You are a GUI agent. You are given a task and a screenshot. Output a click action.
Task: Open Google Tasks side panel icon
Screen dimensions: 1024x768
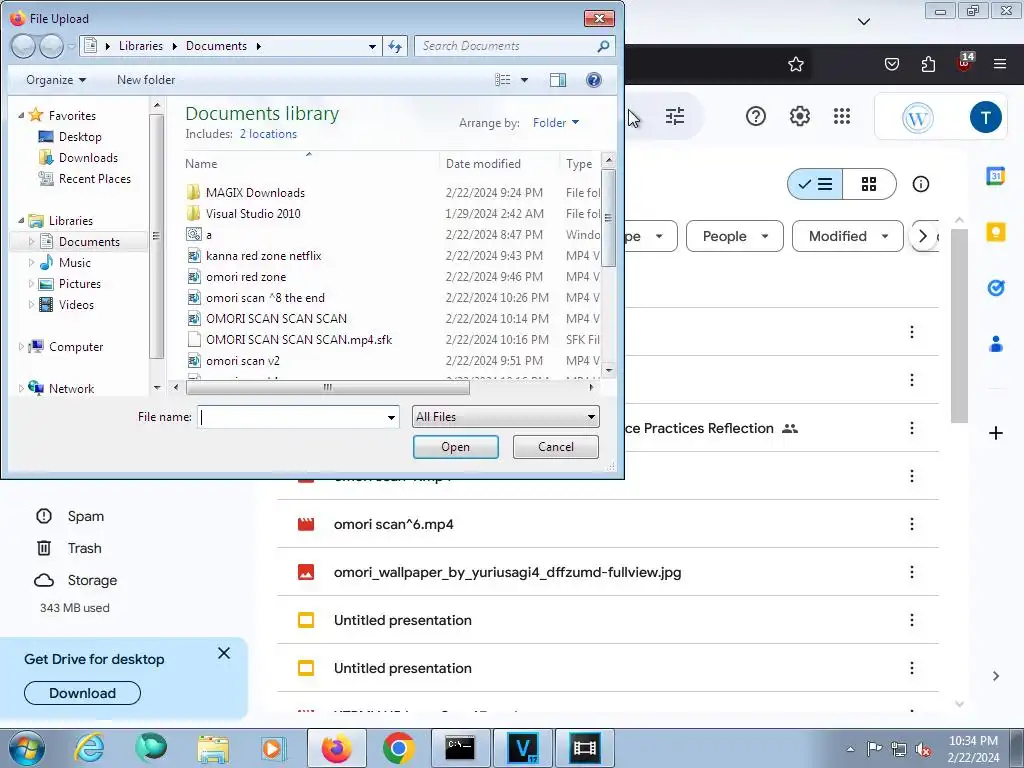coord(995,287)
